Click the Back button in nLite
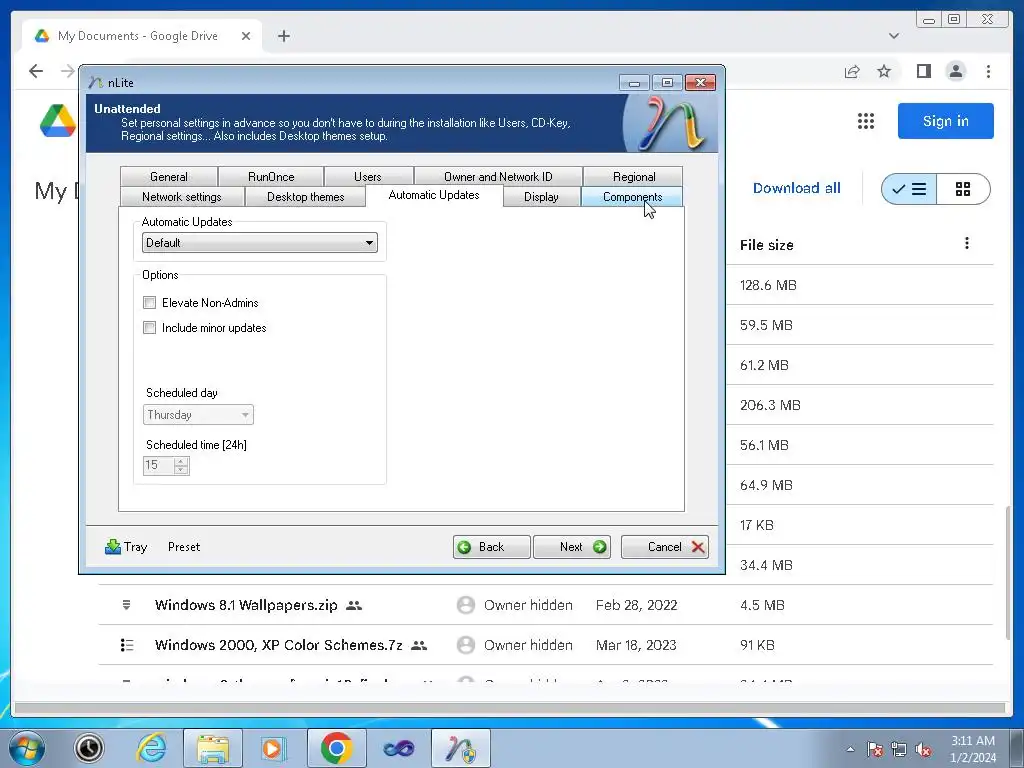 [x=491, y=547]
